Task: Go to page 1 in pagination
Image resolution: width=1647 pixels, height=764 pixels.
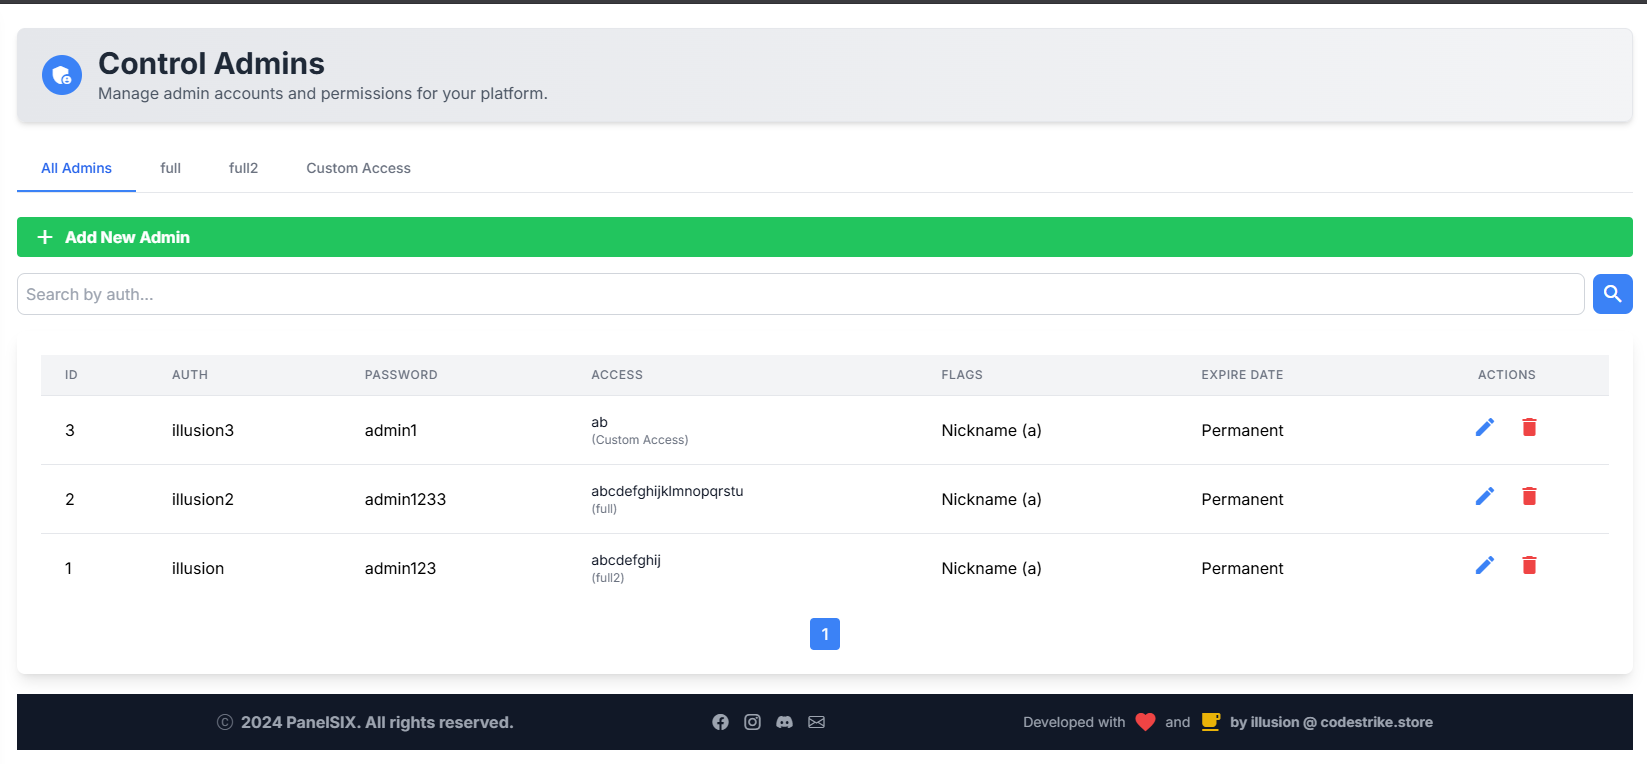Action: (x=824, y=634)
